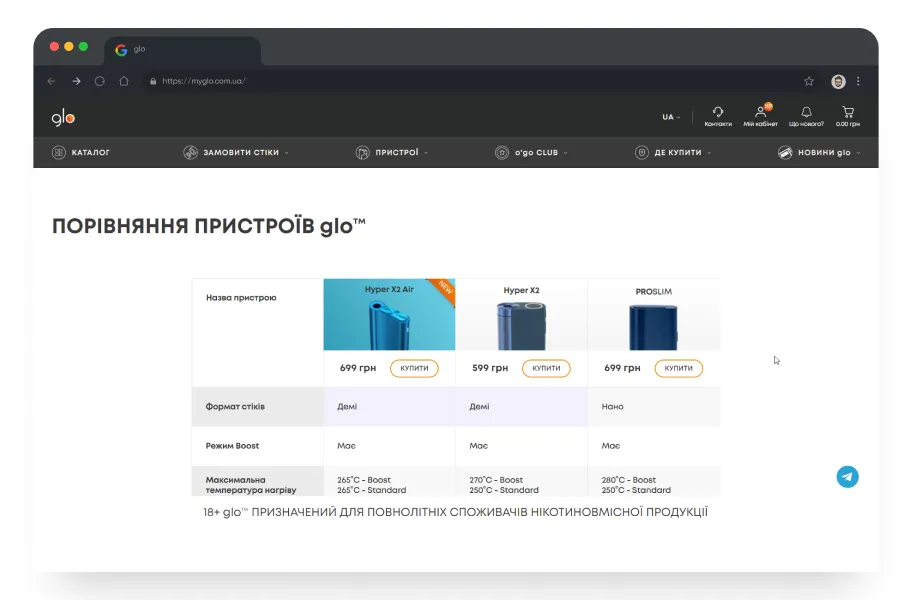Reload the page with refresh icon
The height and width of the screenshot is (600, 912).
click(99, 81)
